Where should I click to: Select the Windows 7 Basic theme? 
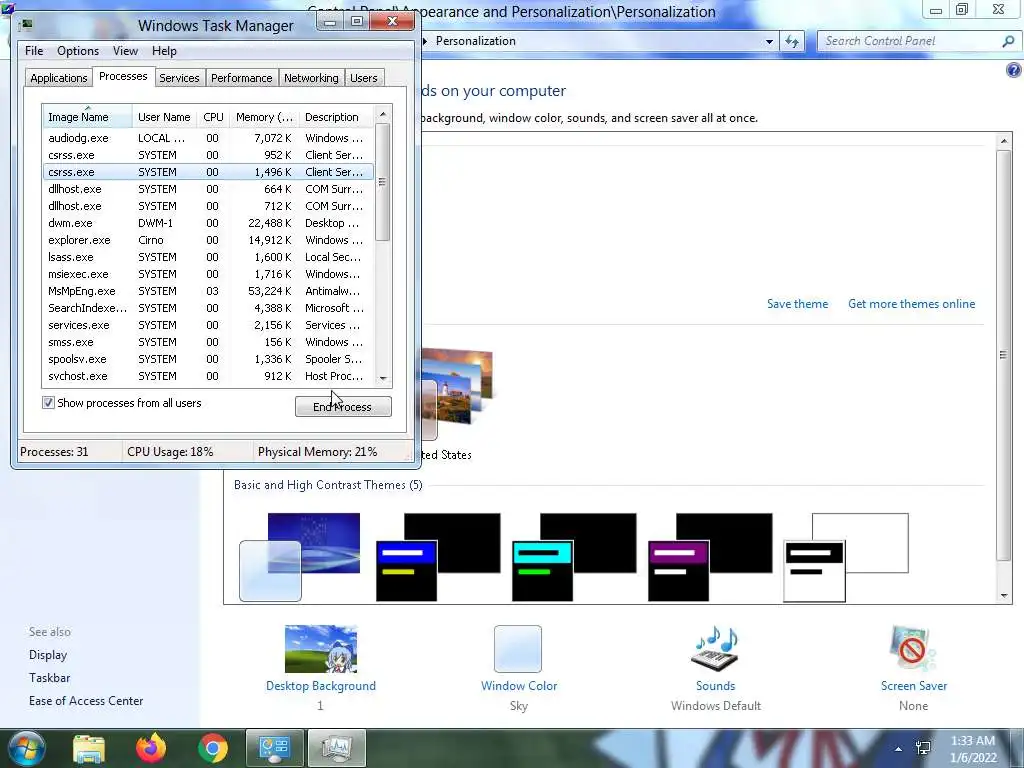300,557
